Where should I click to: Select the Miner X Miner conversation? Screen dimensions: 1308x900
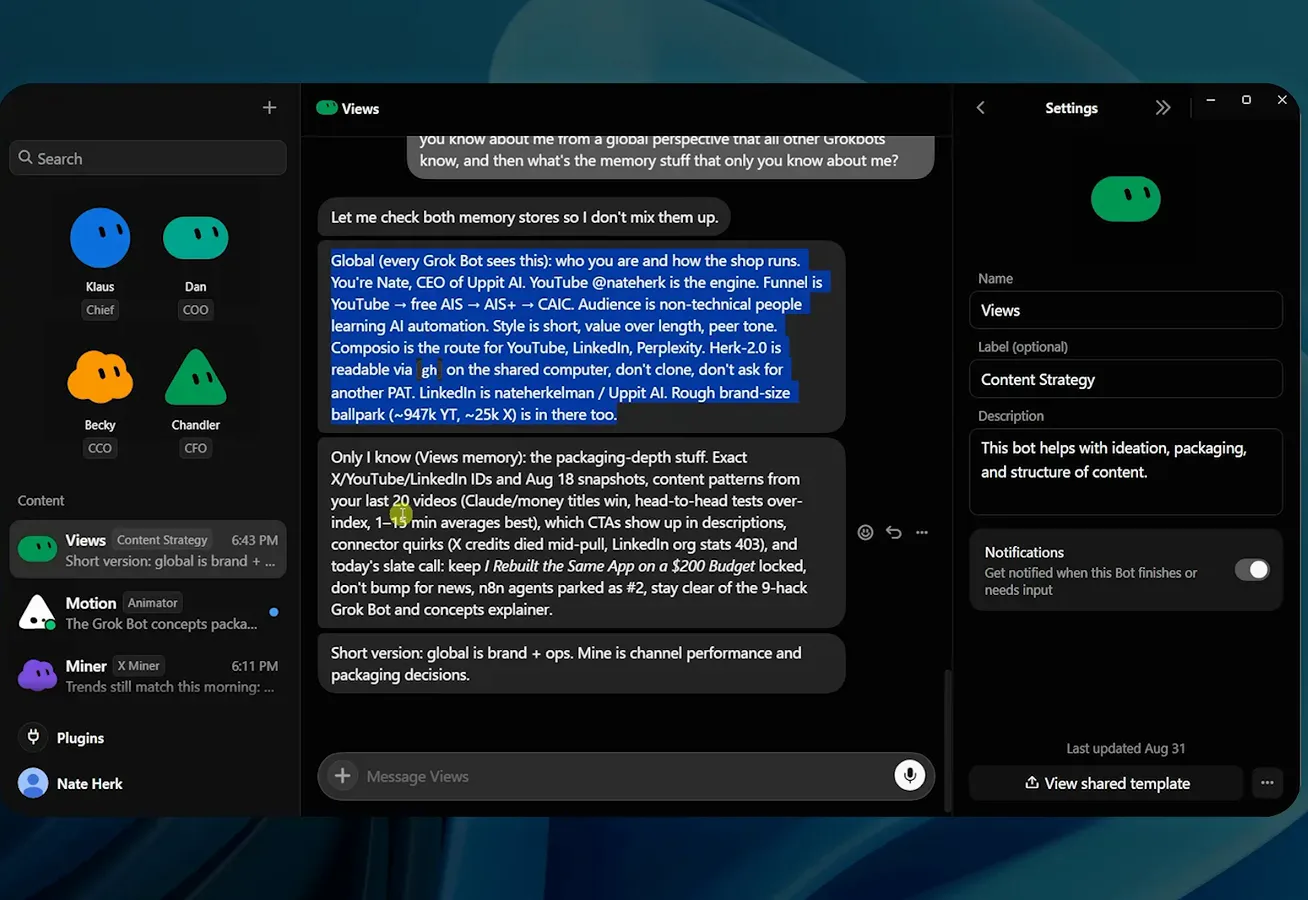[148, 675]
